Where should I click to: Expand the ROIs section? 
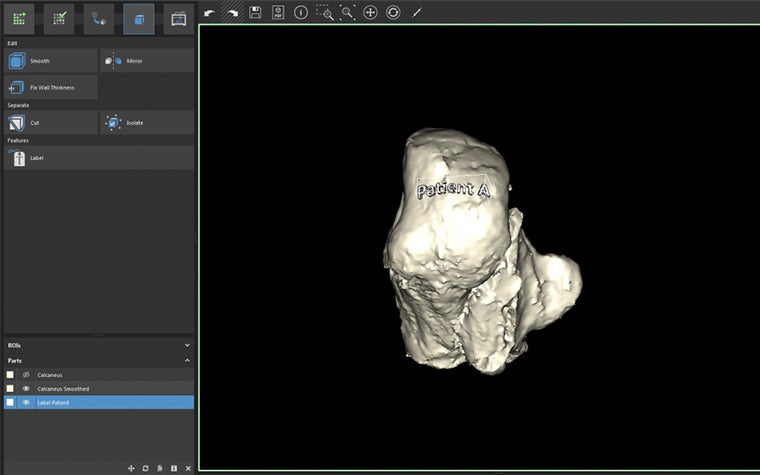click(x=187, y=345)
